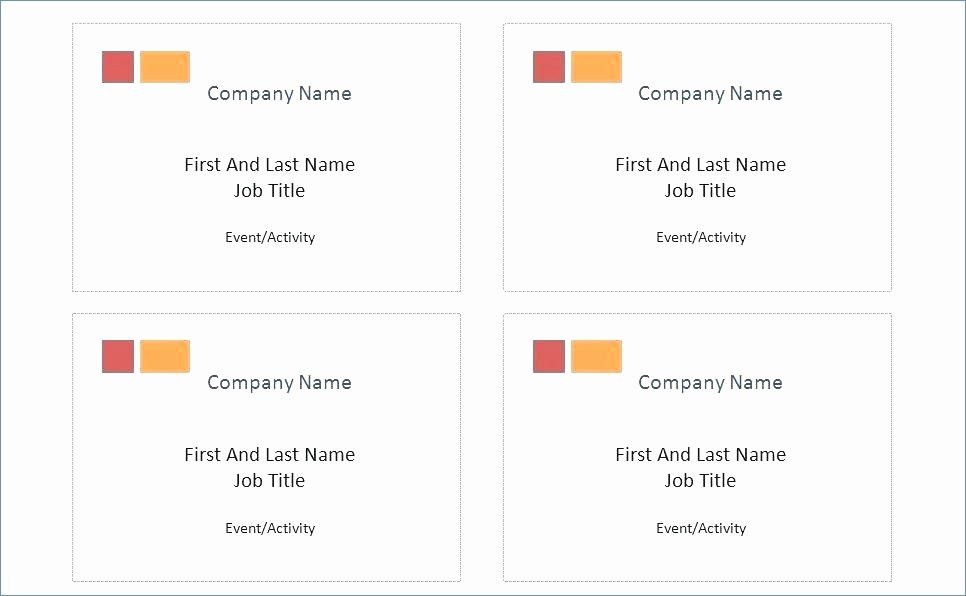The height and width of the screenshot is (596, 966).
Task: Select the orange logo rectangle in bottom-right badge
Action: [596, 356]
